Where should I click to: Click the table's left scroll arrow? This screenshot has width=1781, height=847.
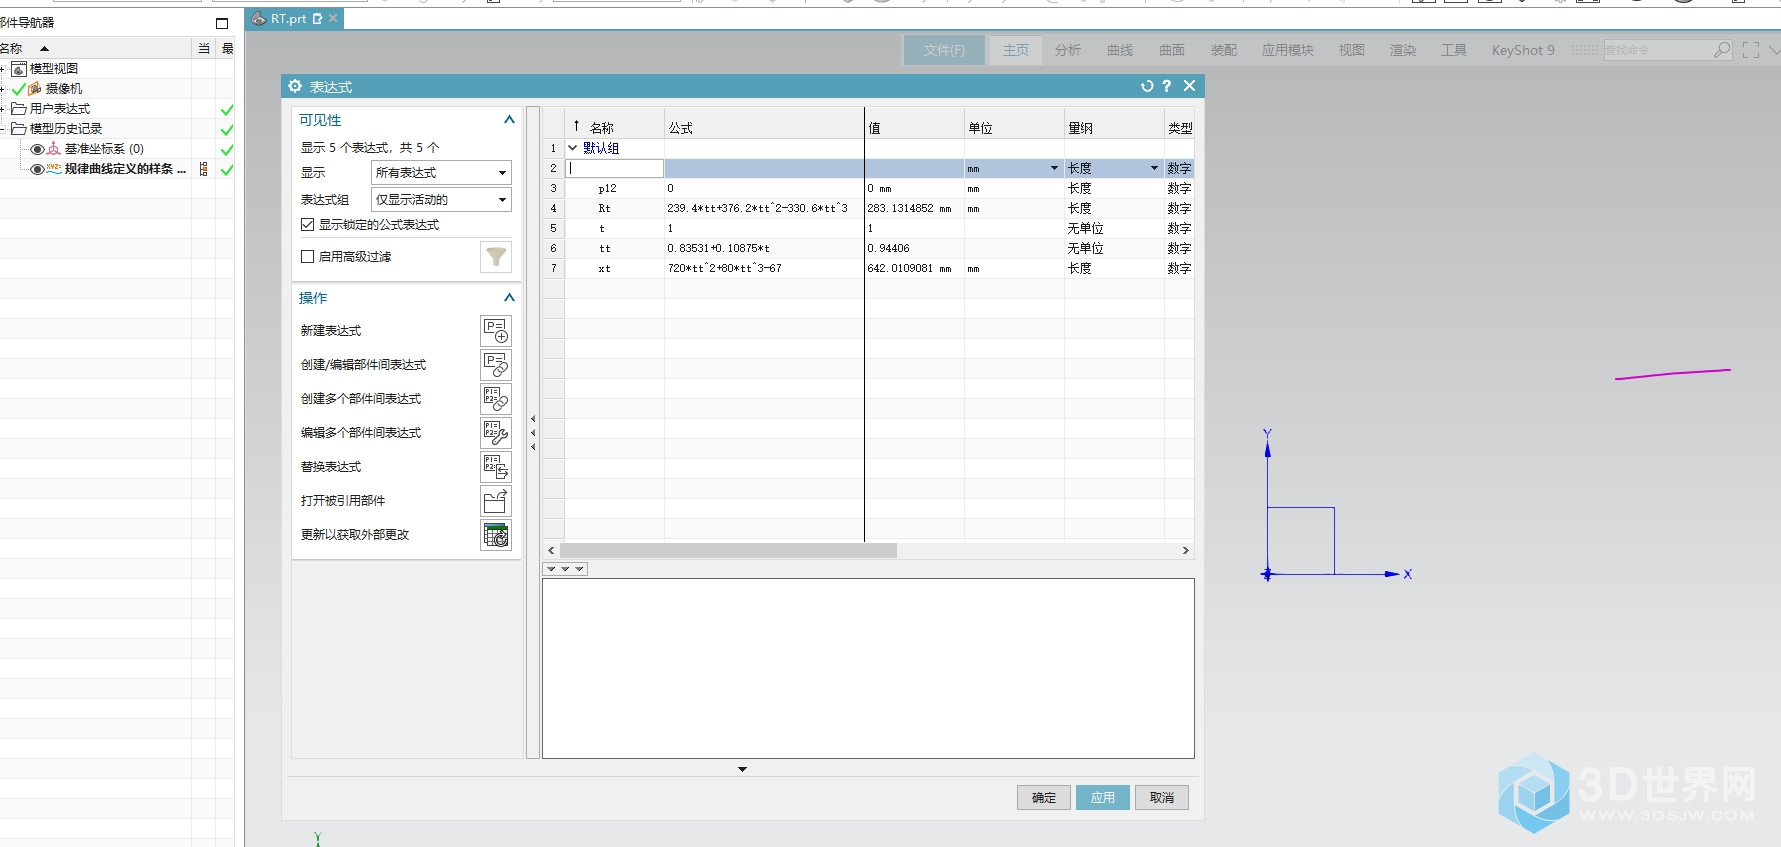(551, 550)
